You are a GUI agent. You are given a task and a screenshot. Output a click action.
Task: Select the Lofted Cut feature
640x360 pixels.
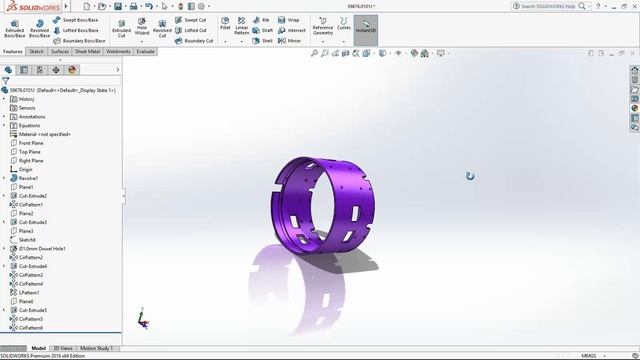point(191,30)
